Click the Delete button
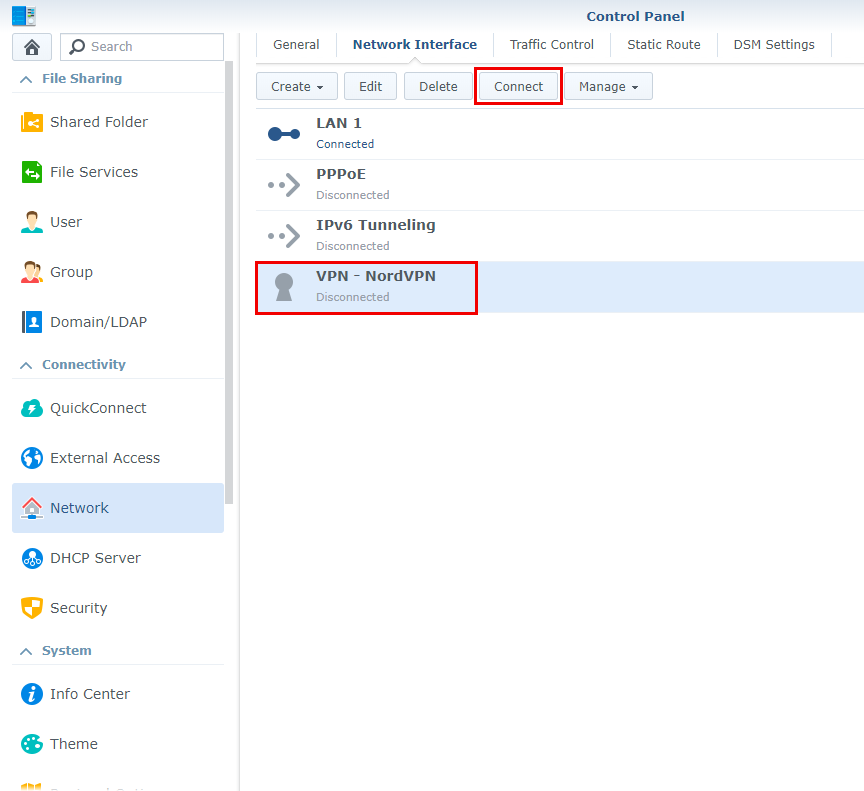 [438, 87]
